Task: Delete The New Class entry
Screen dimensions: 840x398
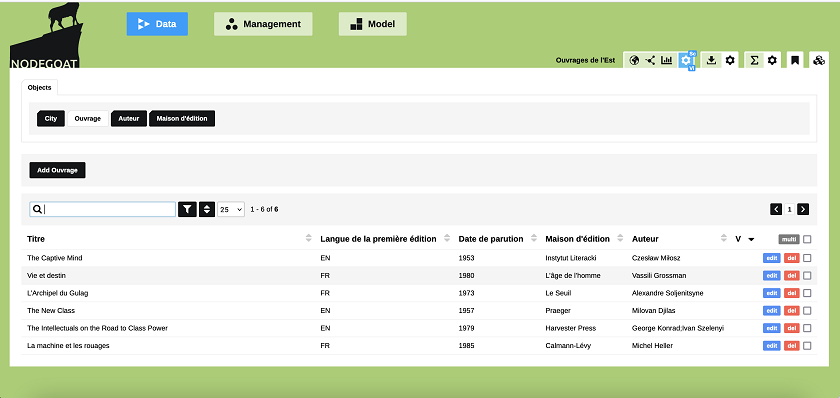Action: point(792,311)
